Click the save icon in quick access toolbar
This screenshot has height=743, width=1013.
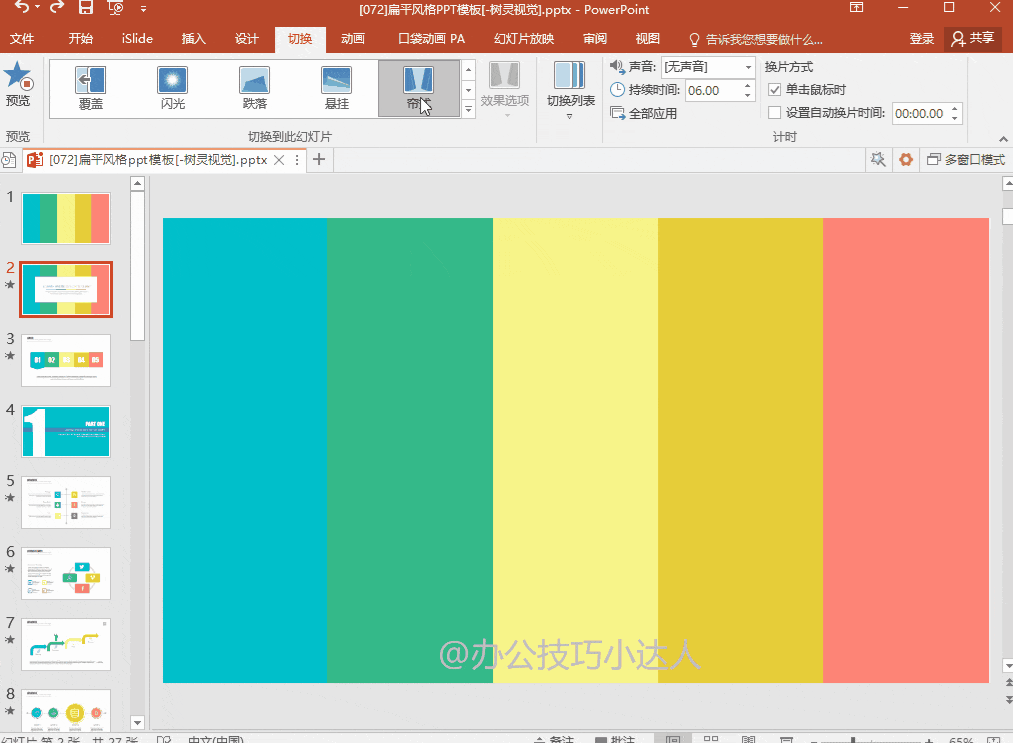pyautogui.click(x=86, y=9)
